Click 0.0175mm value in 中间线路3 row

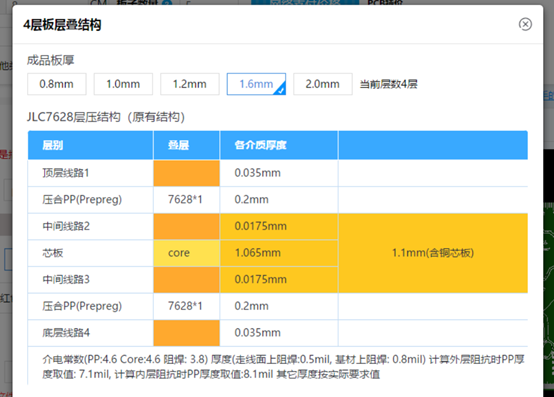click(260, 279)
